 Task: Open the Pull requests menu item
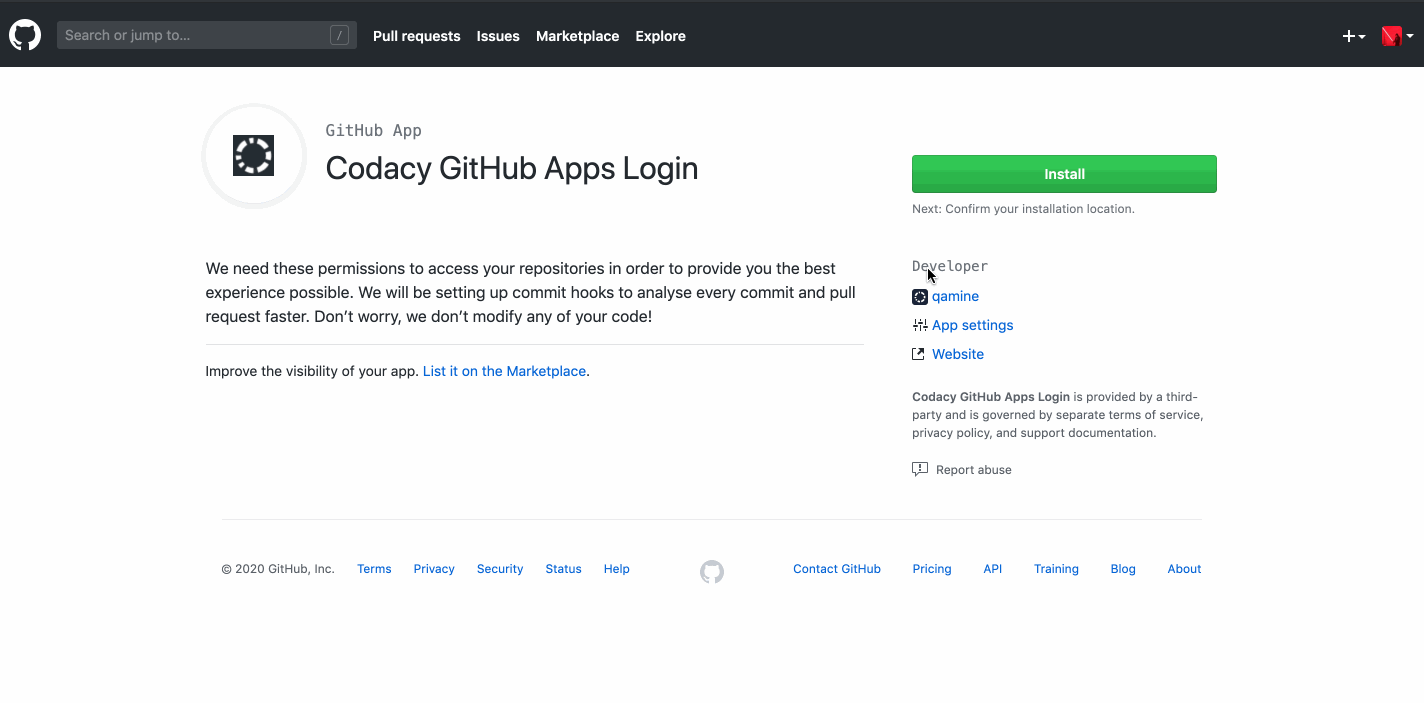[x=416, y=36]
